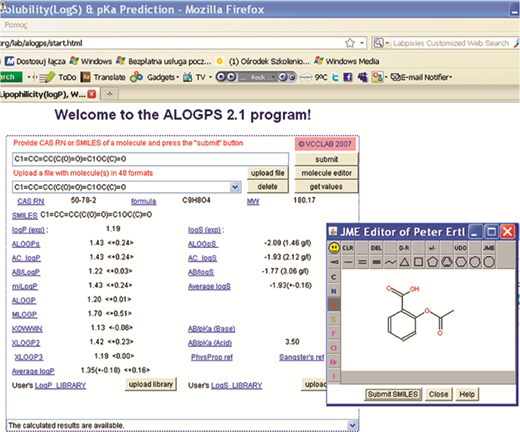Click the smiley face icon in JME Editor
This screenshot has width=520, height=432.
pos(334,248)
